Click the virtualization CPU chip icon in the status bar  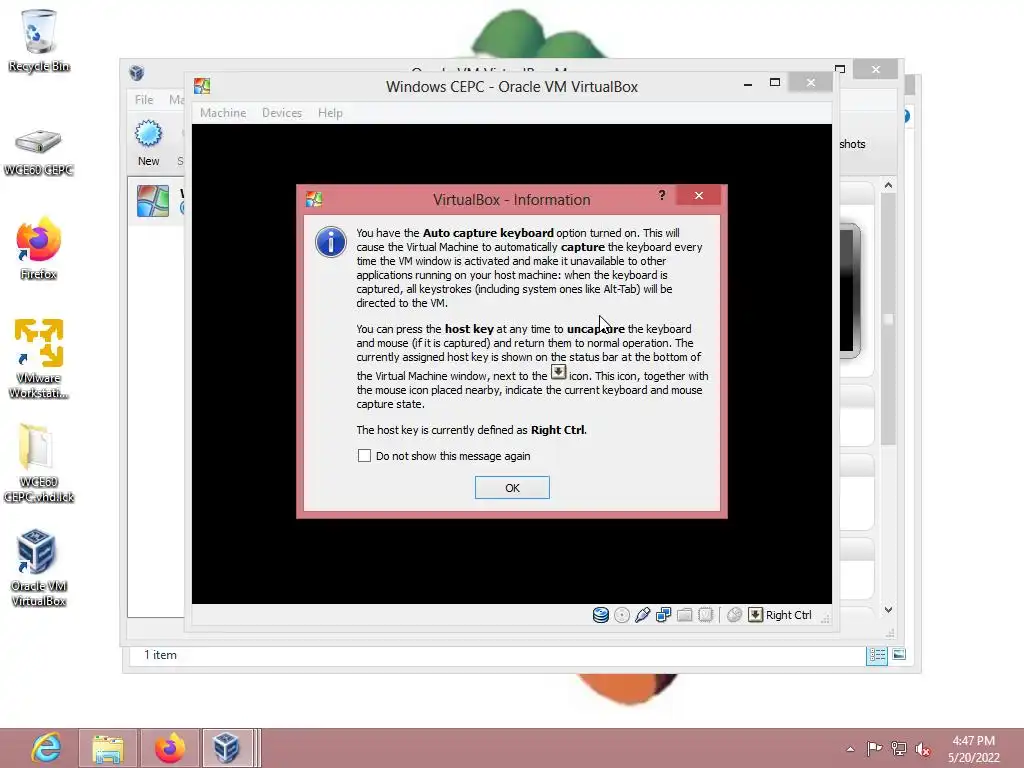(705, 615)
